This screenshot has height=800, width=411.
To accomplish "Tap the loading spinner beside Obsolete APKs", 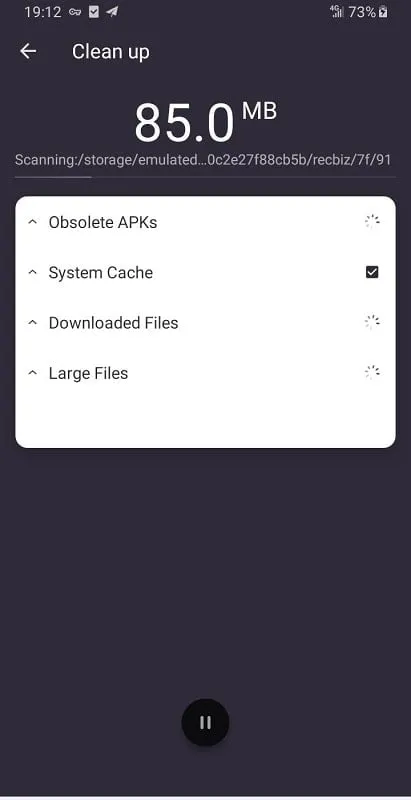I will [372, 222].
